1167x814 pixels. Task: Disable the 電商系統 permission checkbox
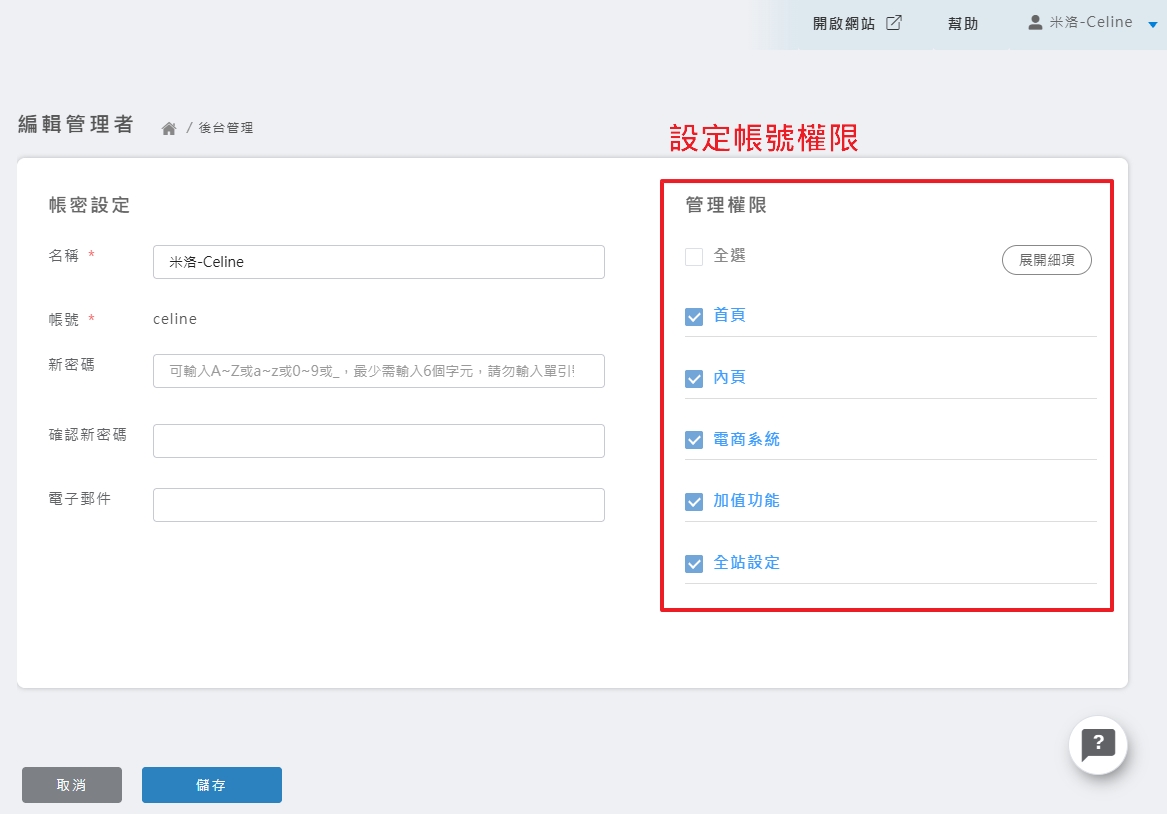(694, 440)
